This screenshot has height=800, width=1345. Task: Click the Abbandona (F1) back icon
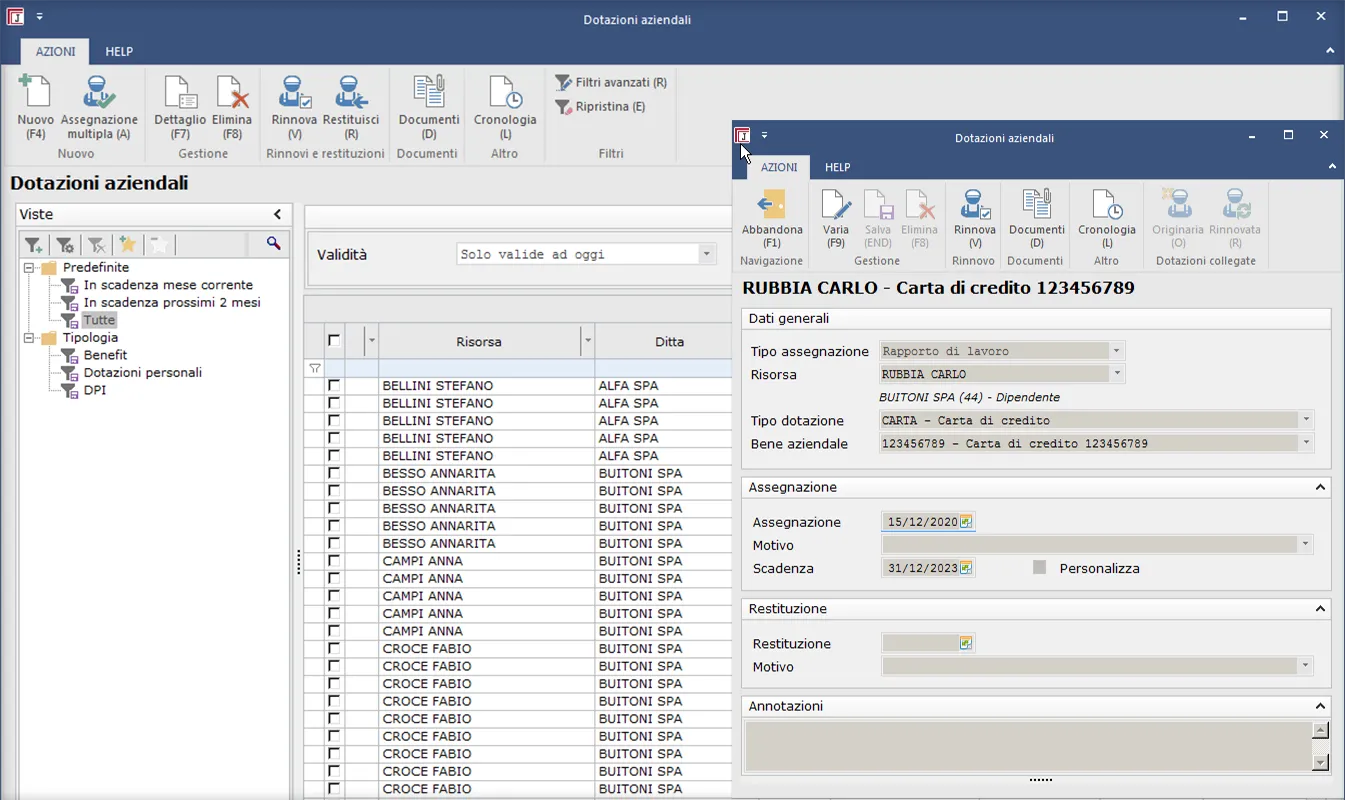771,206
